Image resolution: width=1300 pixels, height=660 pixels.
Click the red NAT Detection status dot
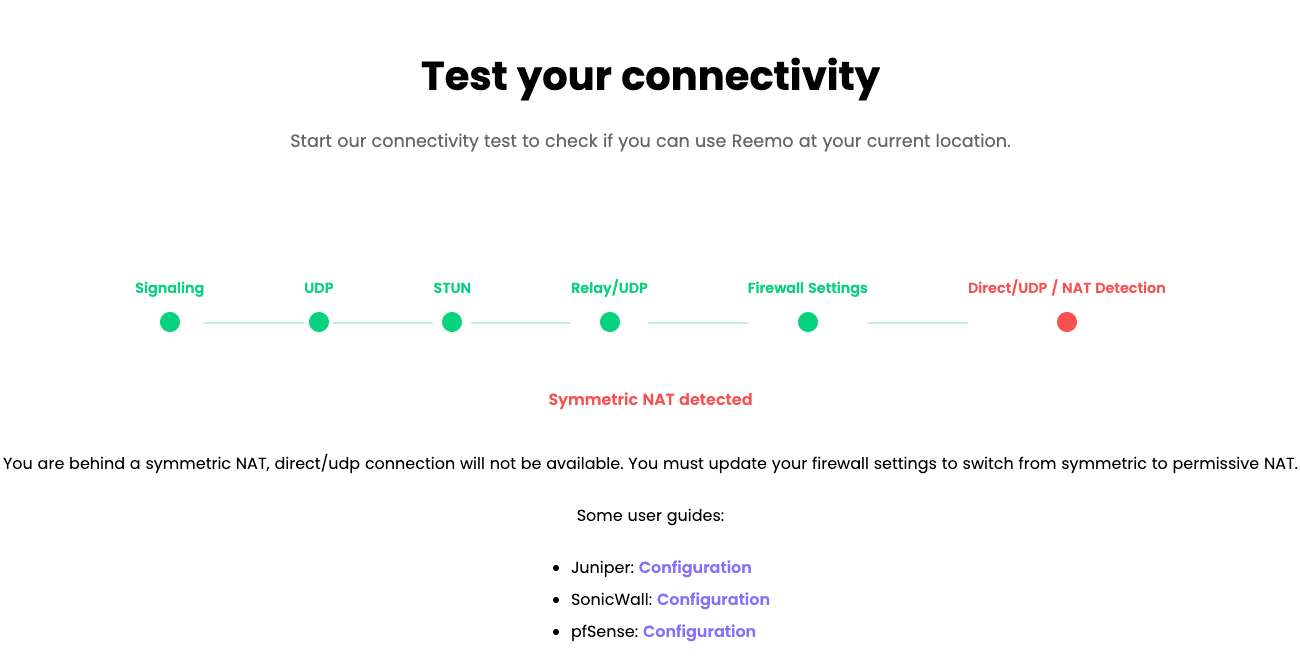(x=1067, y=322)
